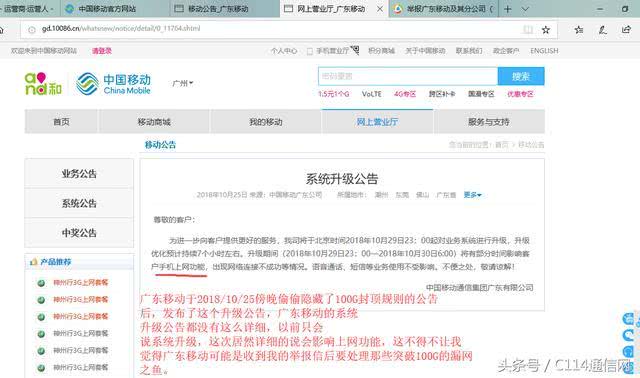
Task: Click the 广东省 city link
Action: (x=446, y=195)
